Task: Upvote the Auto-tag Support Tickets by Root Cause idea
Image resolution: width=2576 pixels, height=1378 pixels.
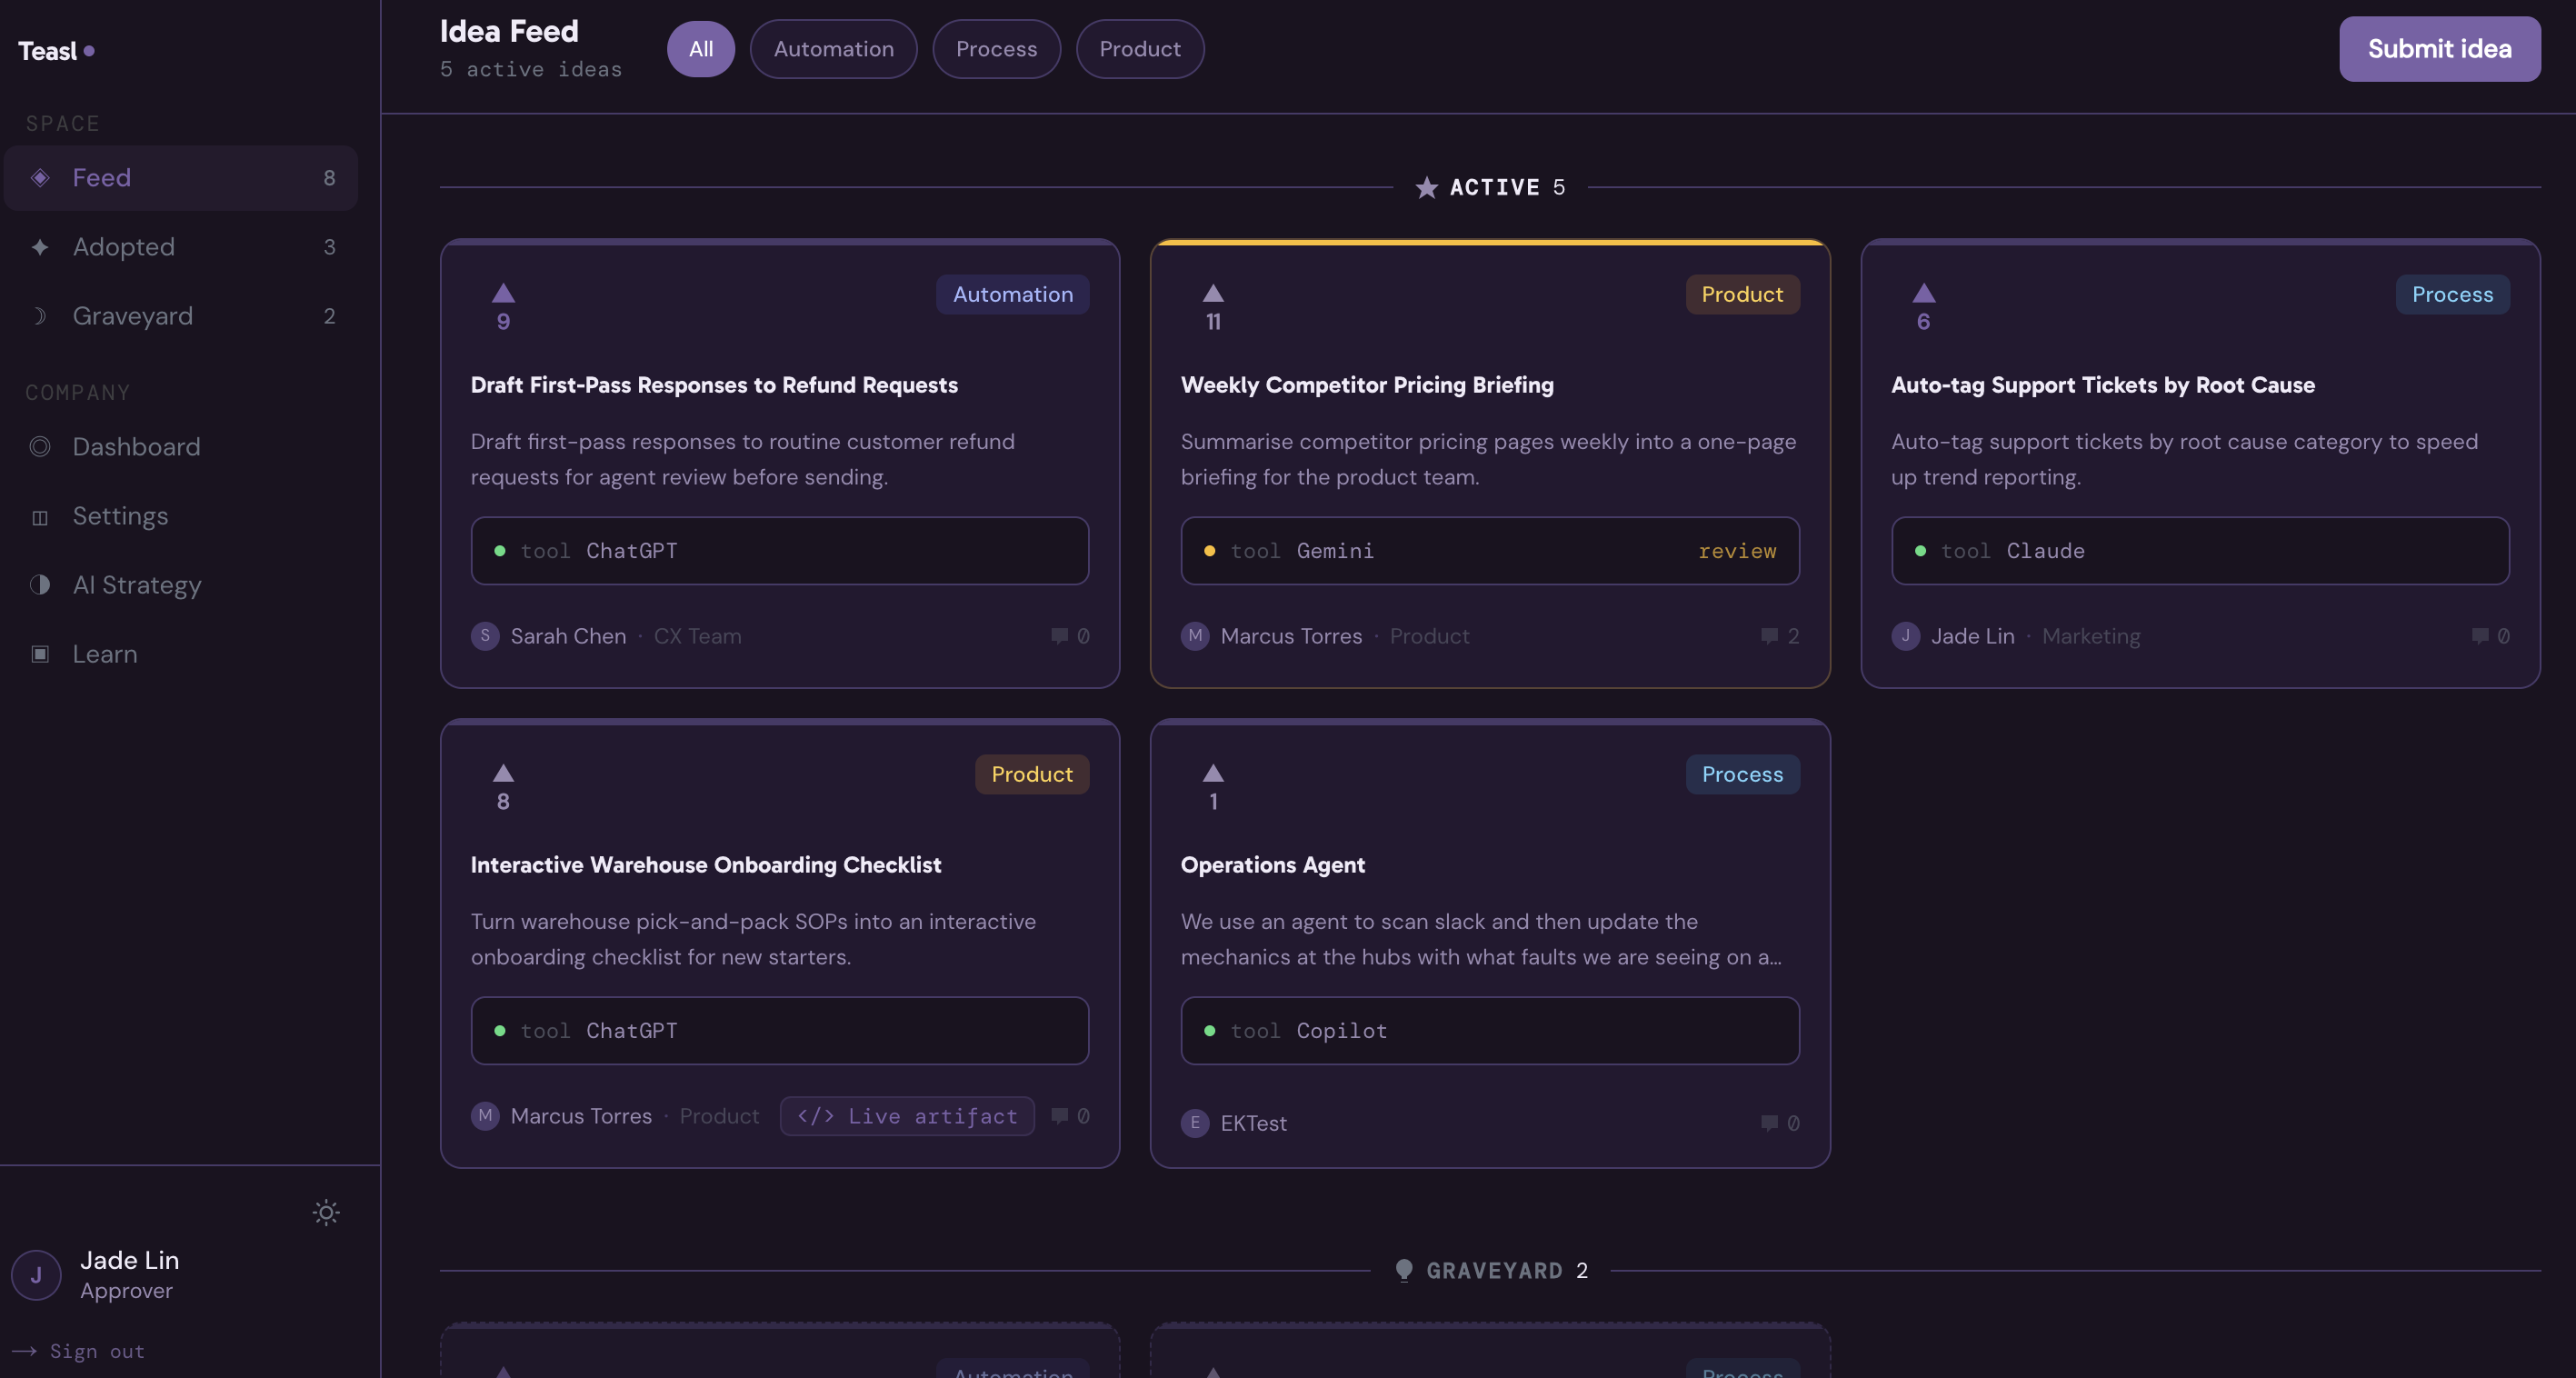Action: click(x=1923, y=306)
